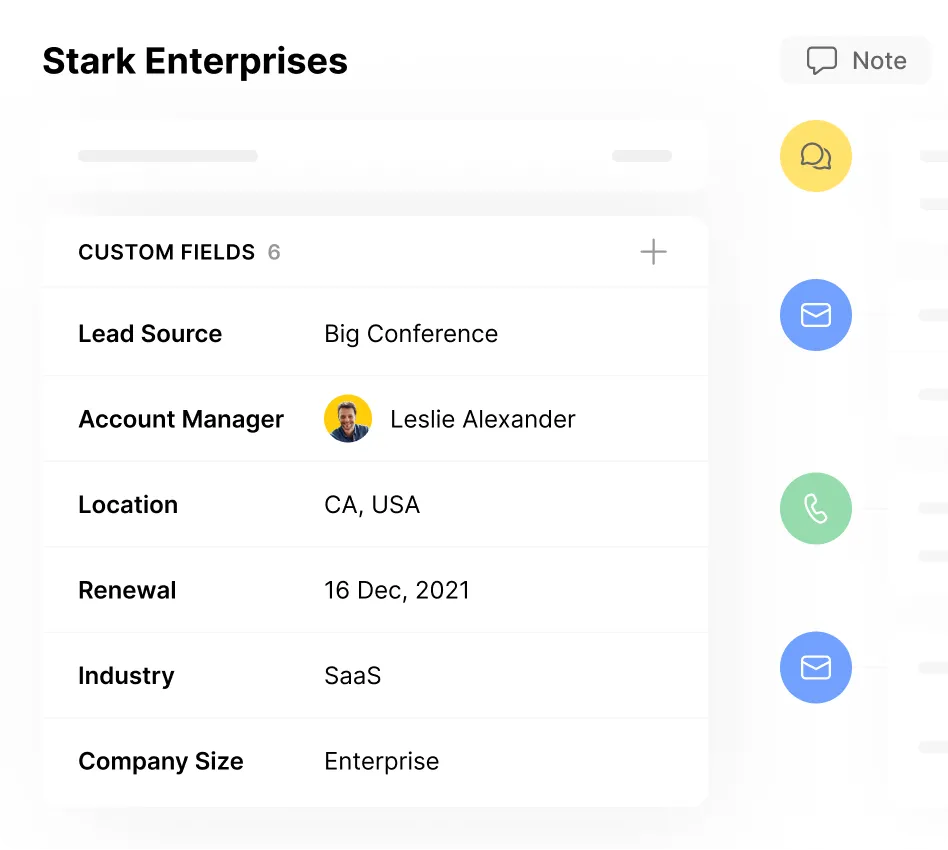Open the Note composer button
The height and width of the screenshot is (850, 948).
click(856, 60)
